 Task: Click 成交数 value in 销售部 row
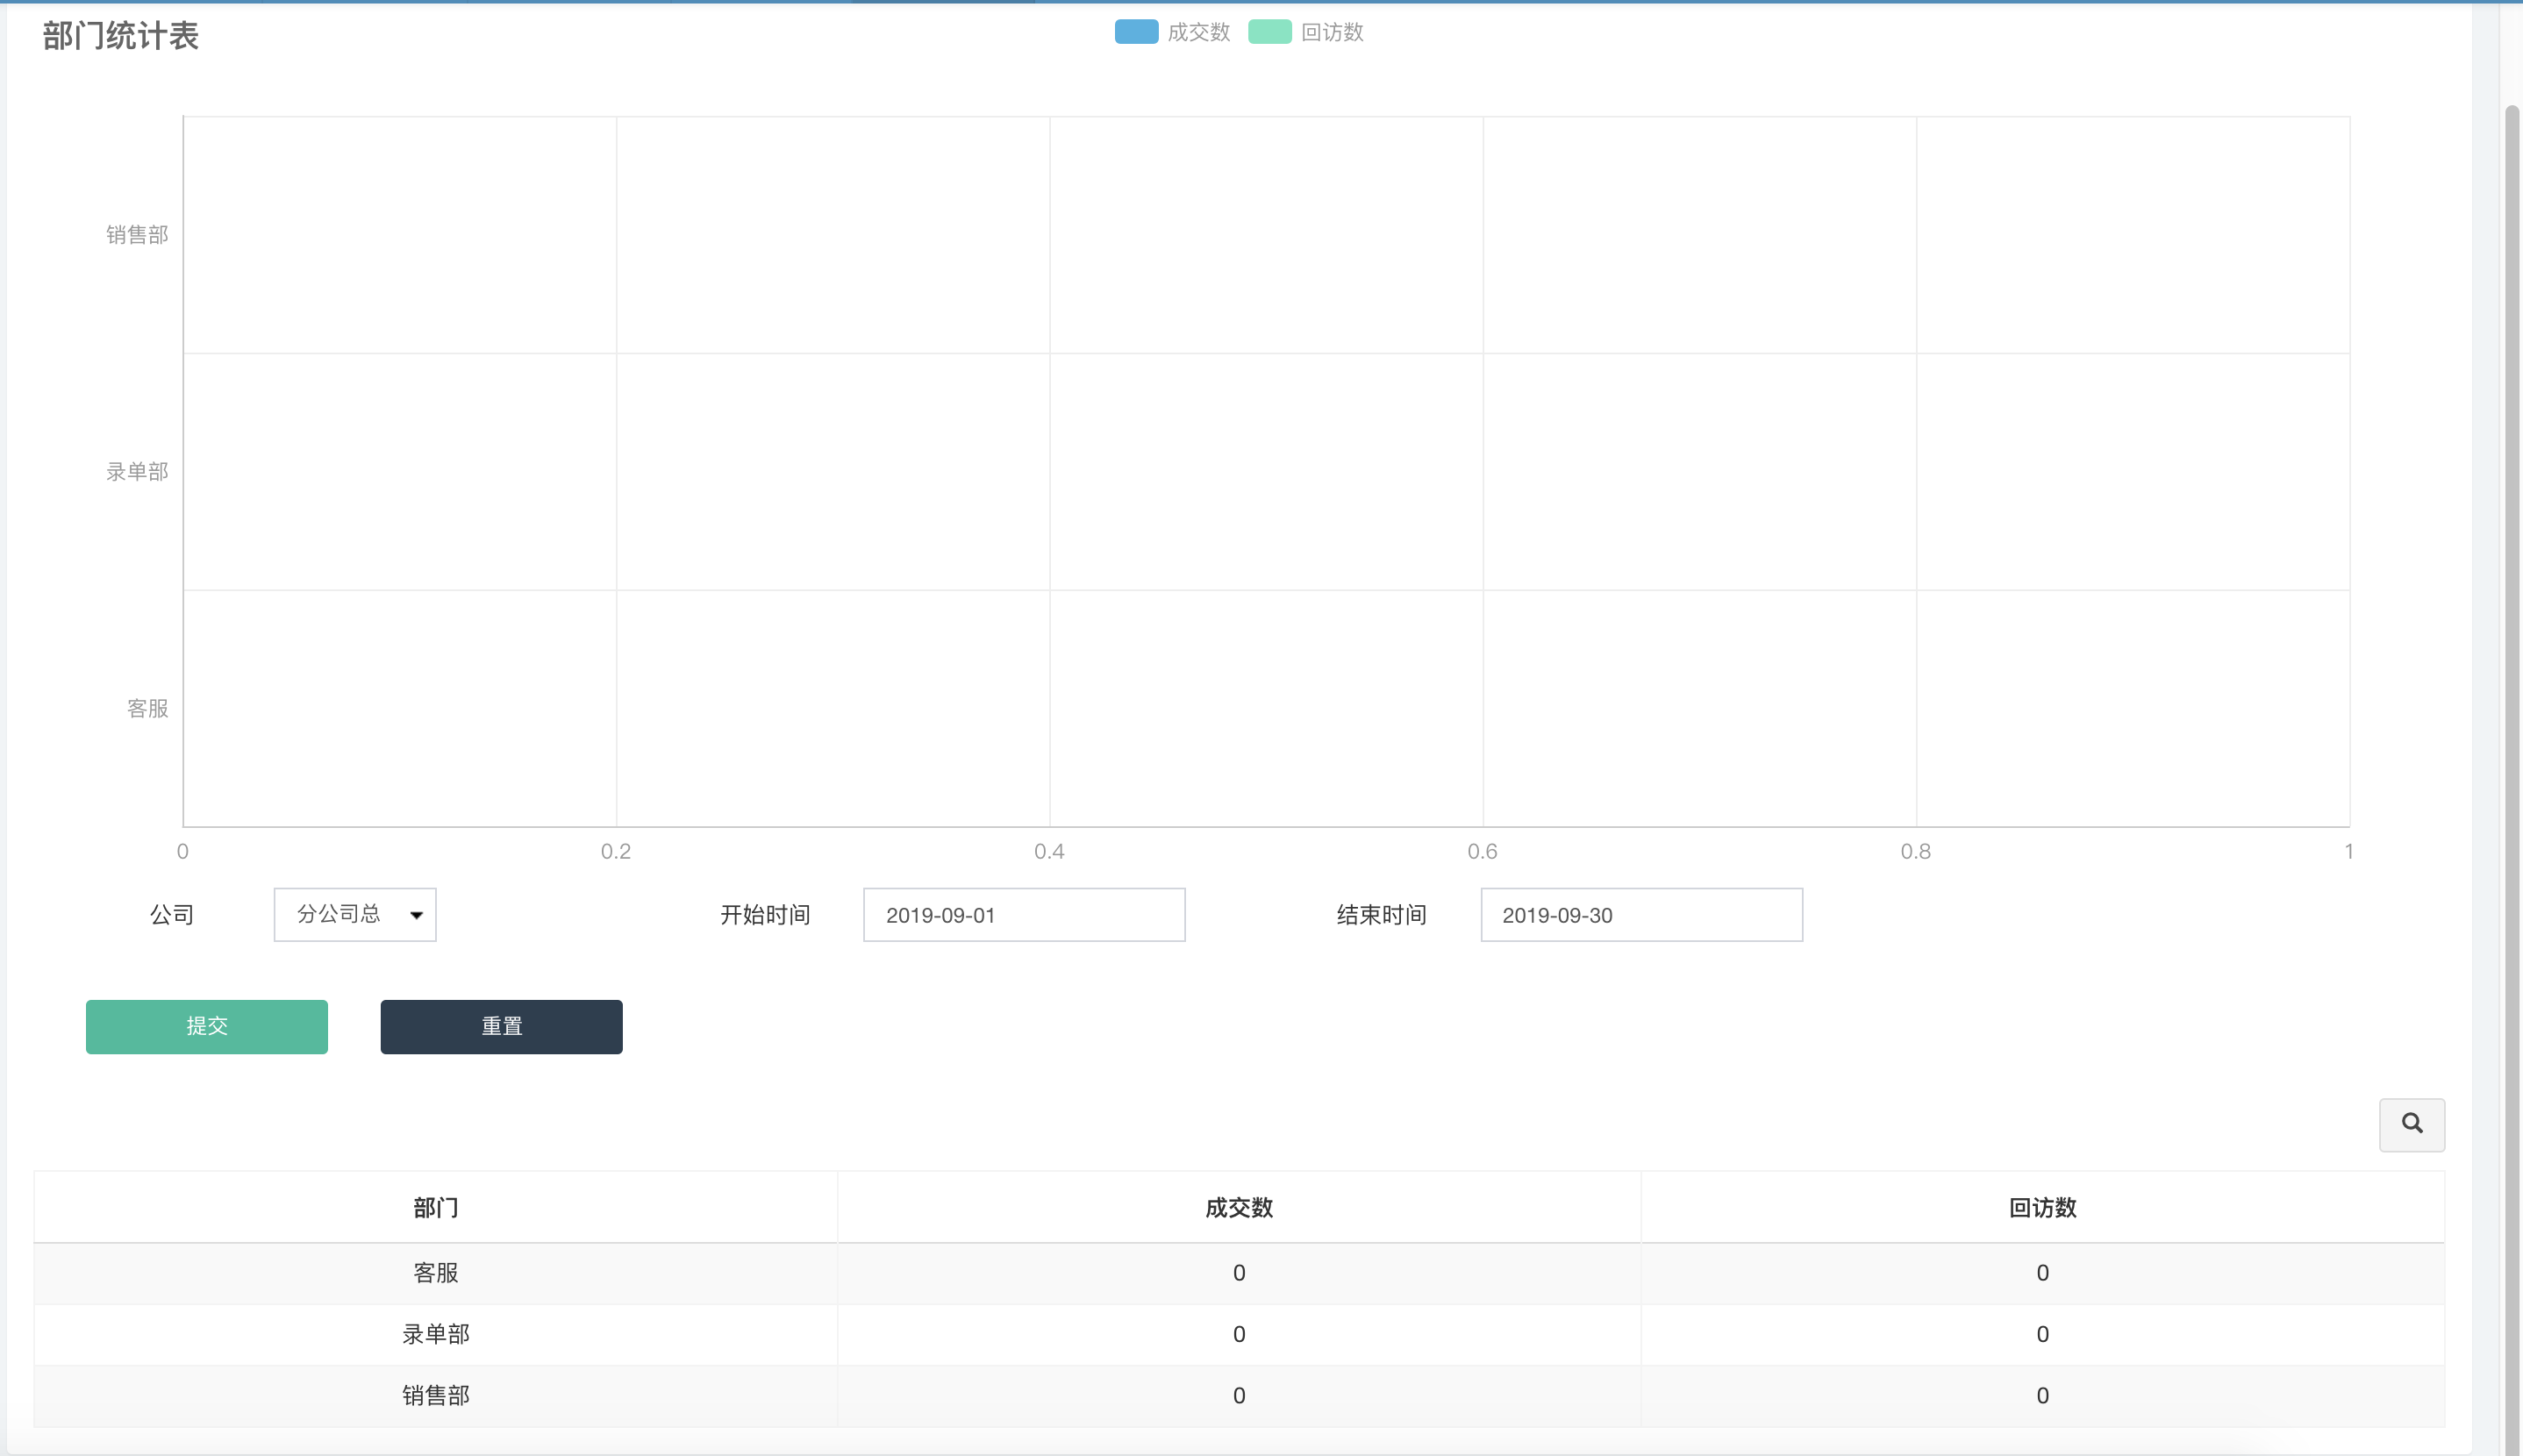click(x=1239, y=1395)
